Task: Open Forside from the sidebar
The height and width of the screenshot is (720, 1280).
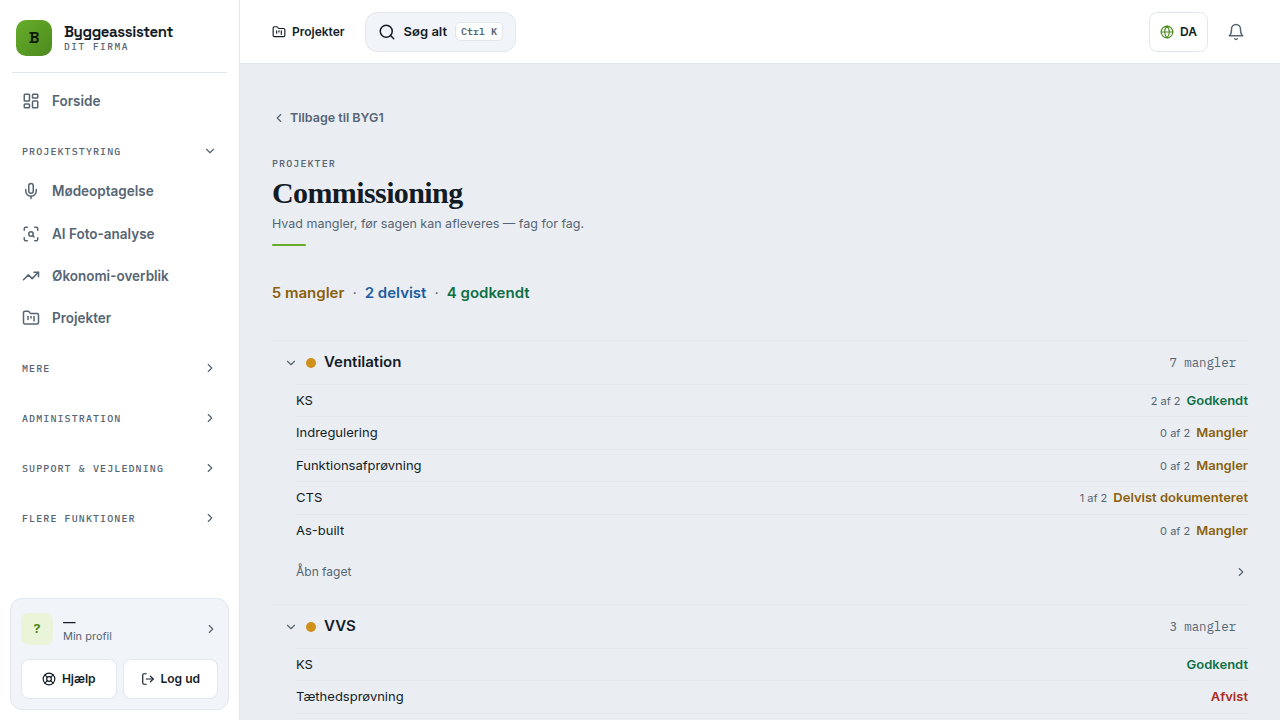Action: (x=119, y=101)
